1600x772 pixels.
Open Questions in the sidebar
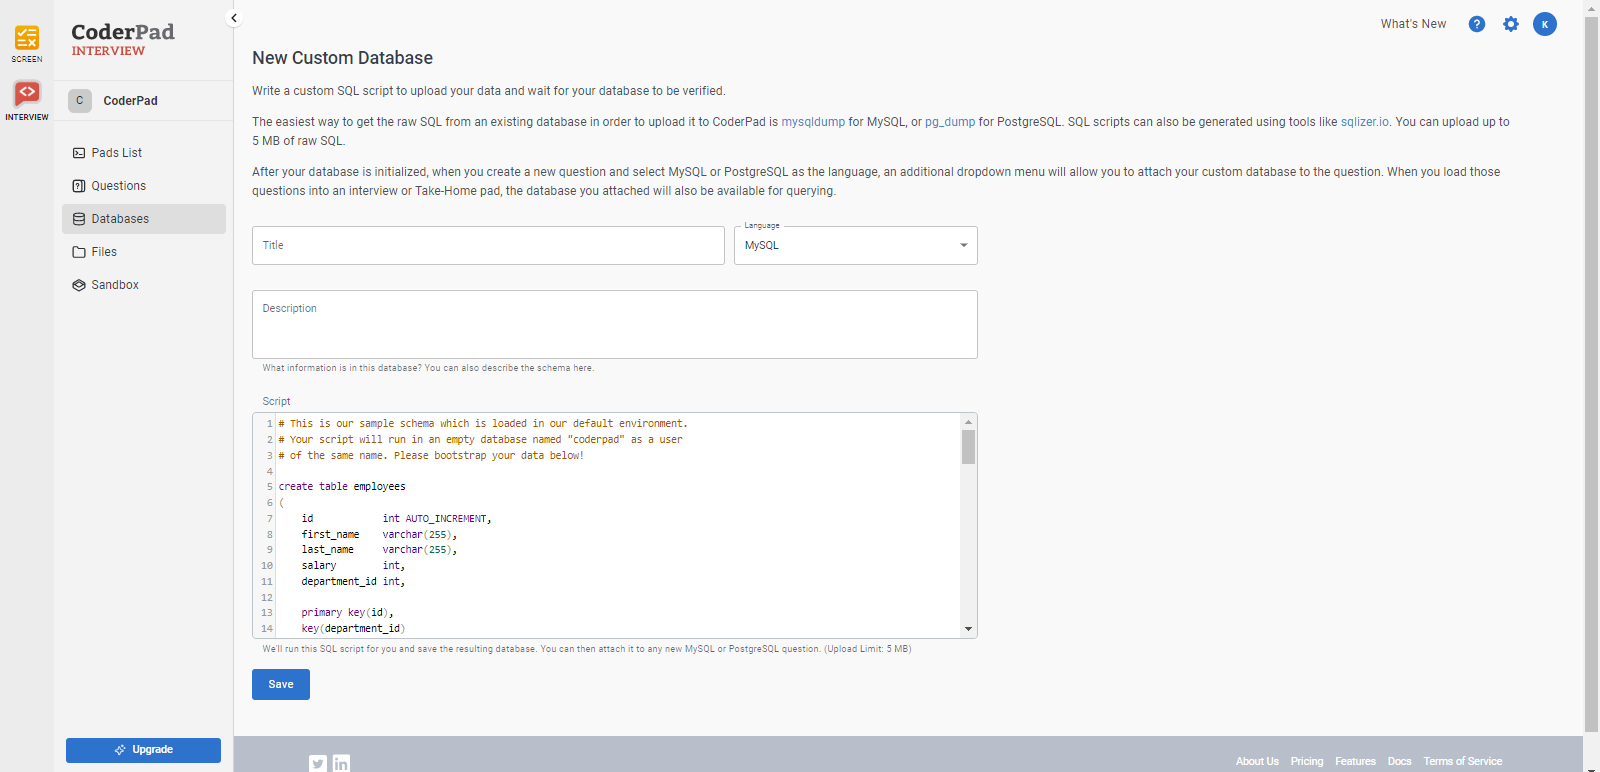118,186
